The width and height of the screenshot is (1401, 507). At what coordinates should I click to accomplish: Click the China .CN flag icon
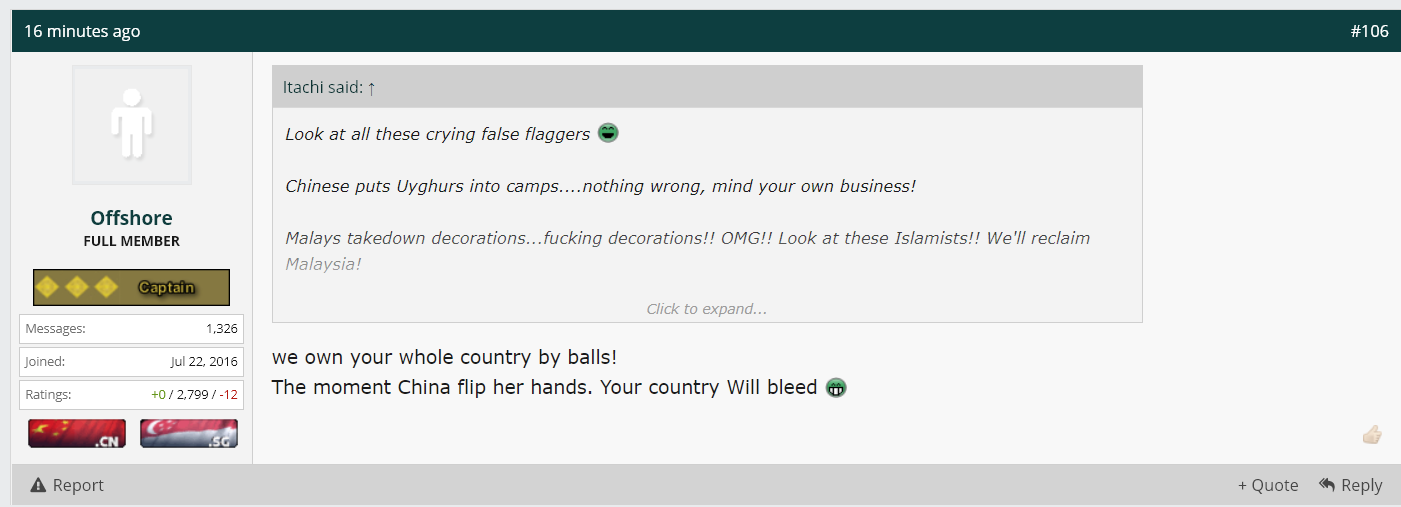77,433
